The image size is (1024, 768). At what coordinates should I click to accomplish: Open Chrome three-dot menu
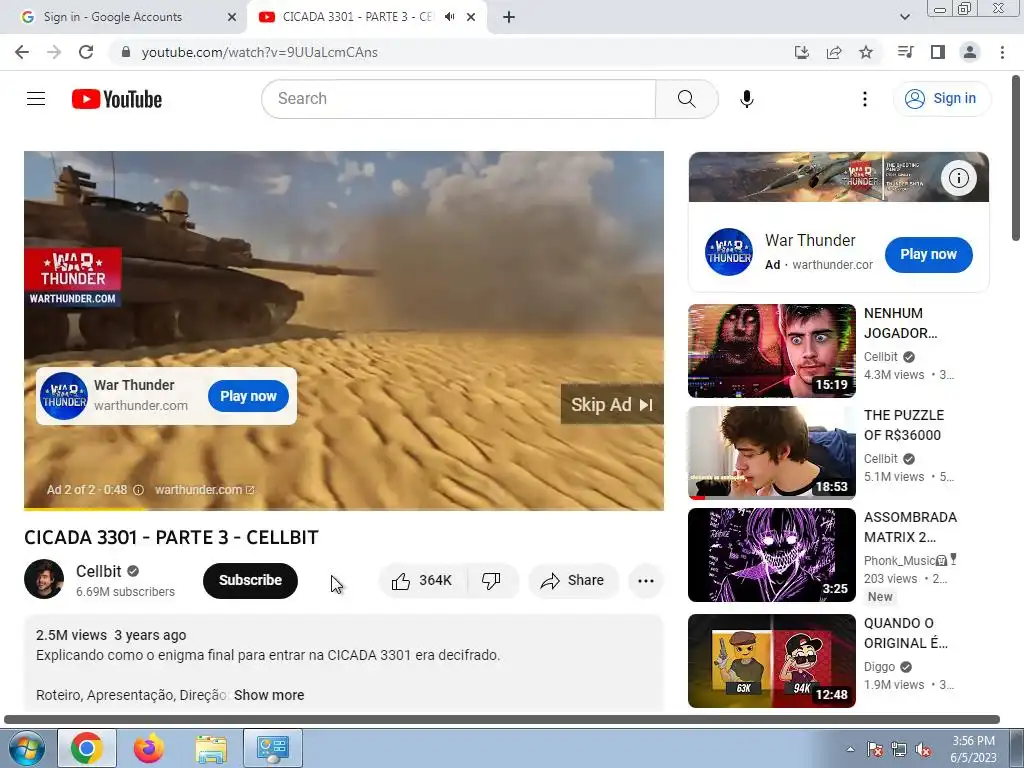[1002, 52]
